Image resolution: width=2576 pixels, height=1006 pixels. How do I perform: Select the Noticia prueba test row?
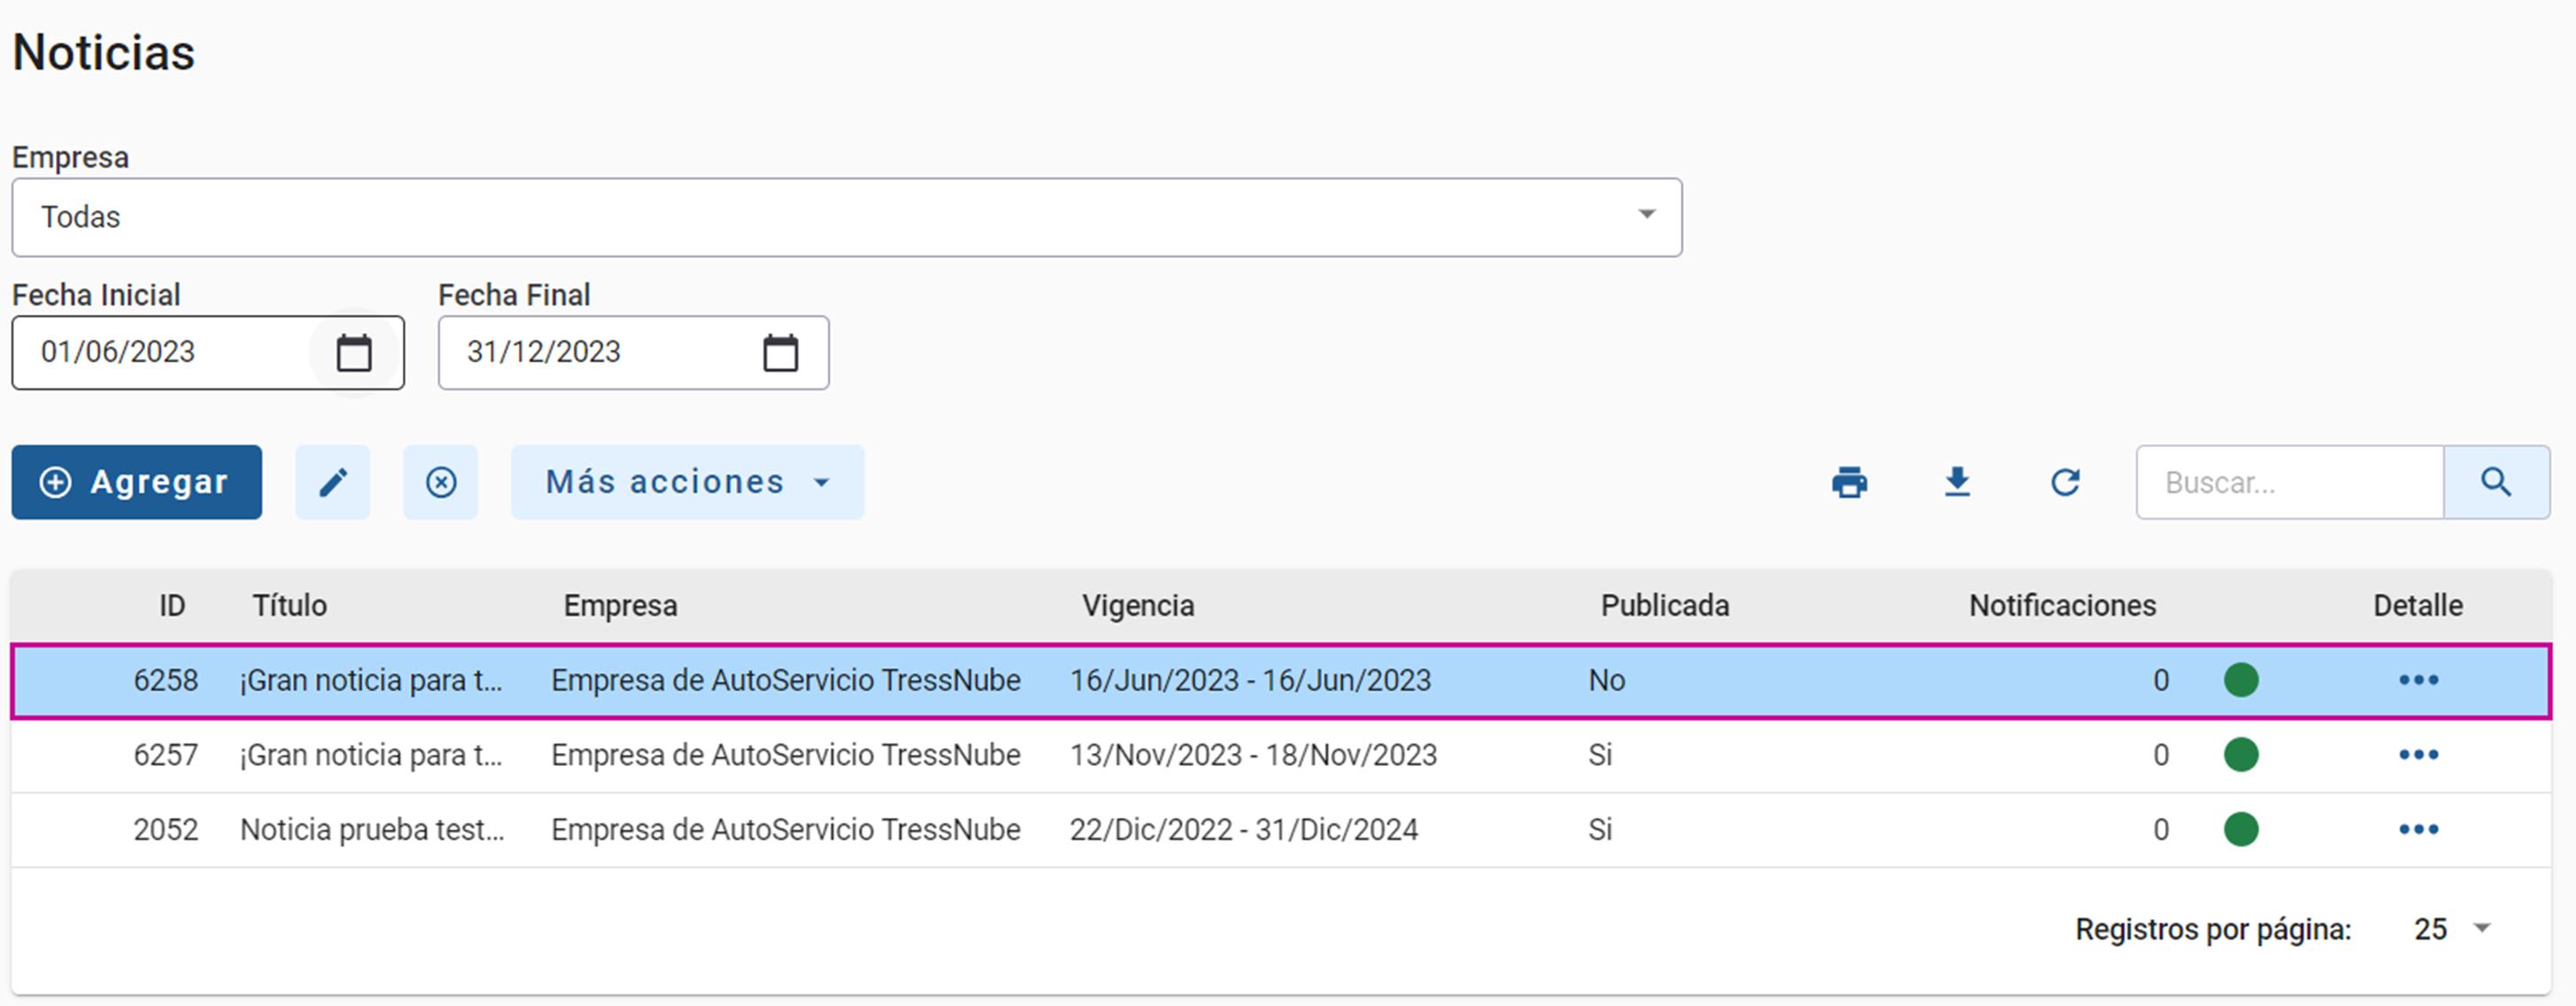[372, 830]
